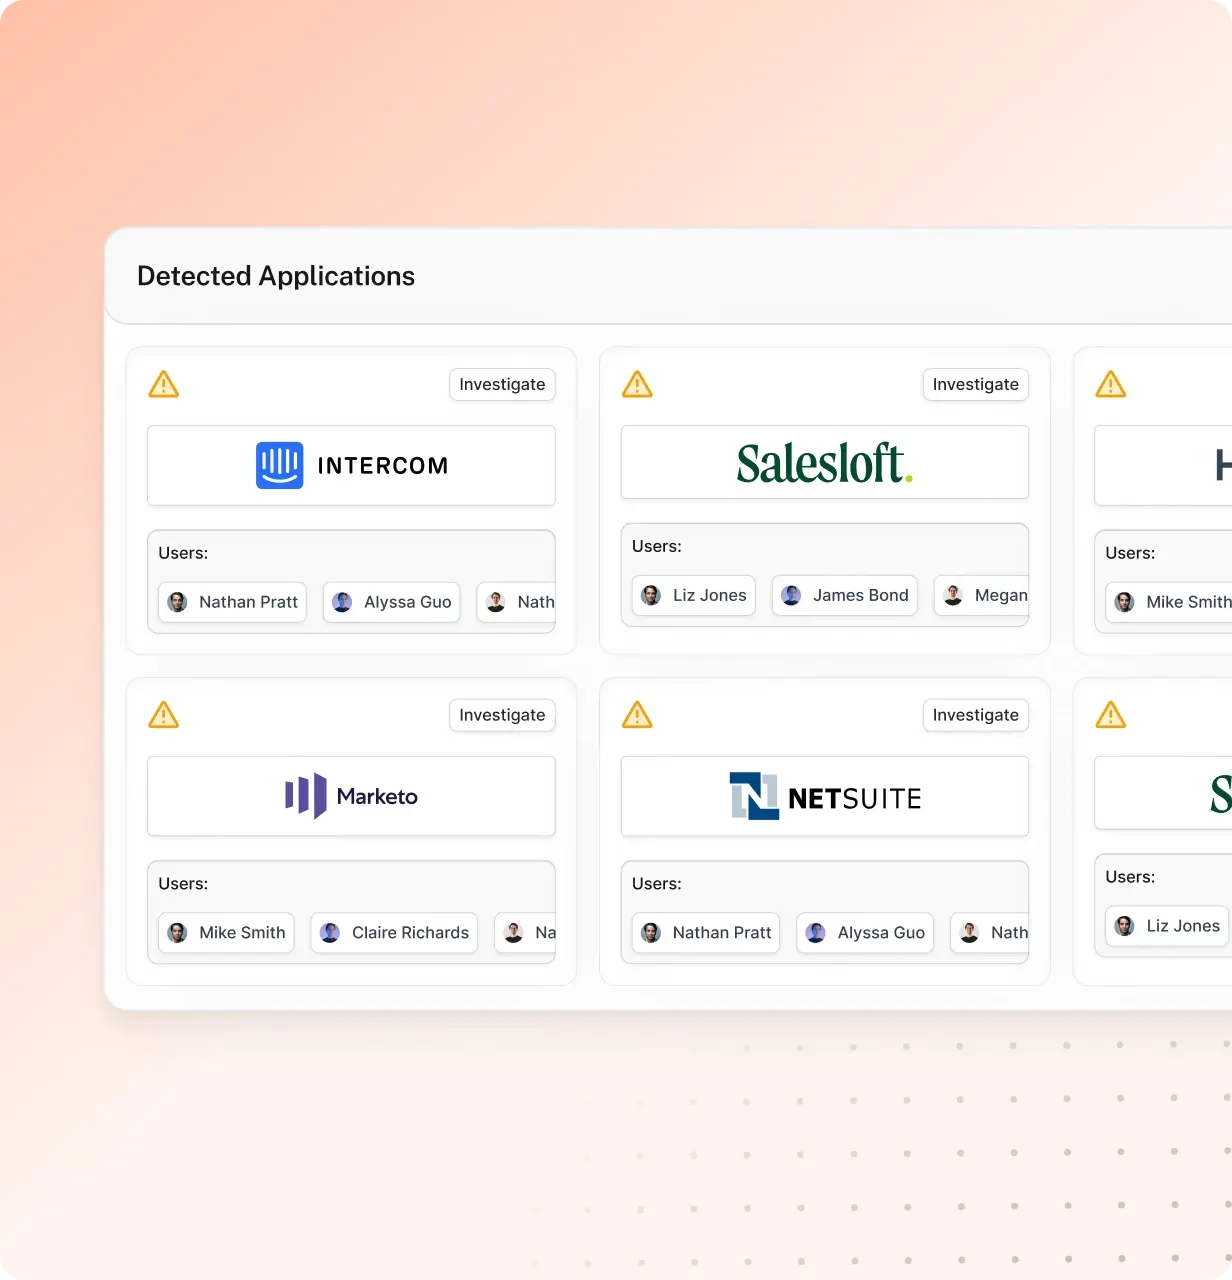The width and height of the screenshot is (1232, 1280).
Task: Click the NetSuite logo
Action: click(825, 796)
